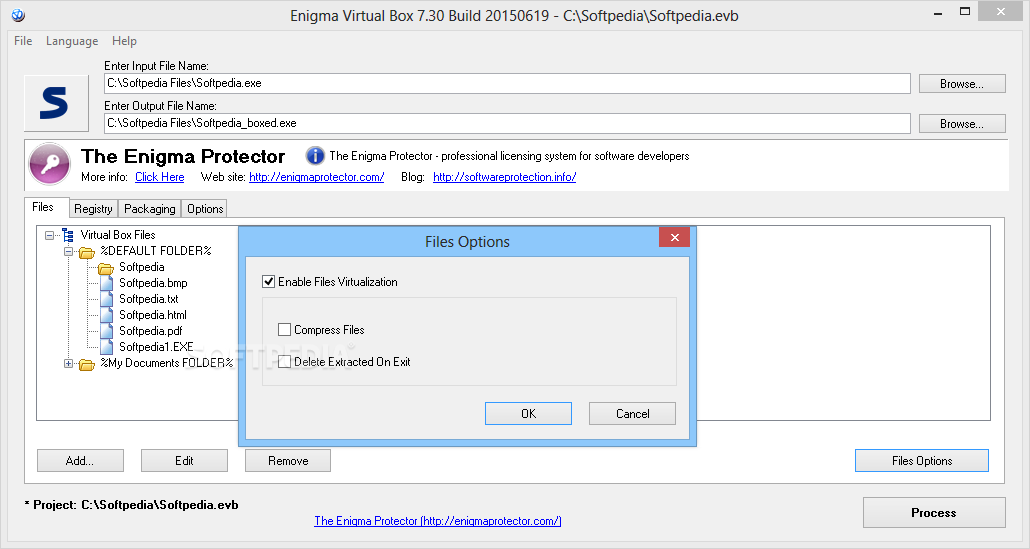Click the Softpedia.txt file icon
This screenshot has height=549, width=1030.
pyautogui.click(x=106, y=299)
